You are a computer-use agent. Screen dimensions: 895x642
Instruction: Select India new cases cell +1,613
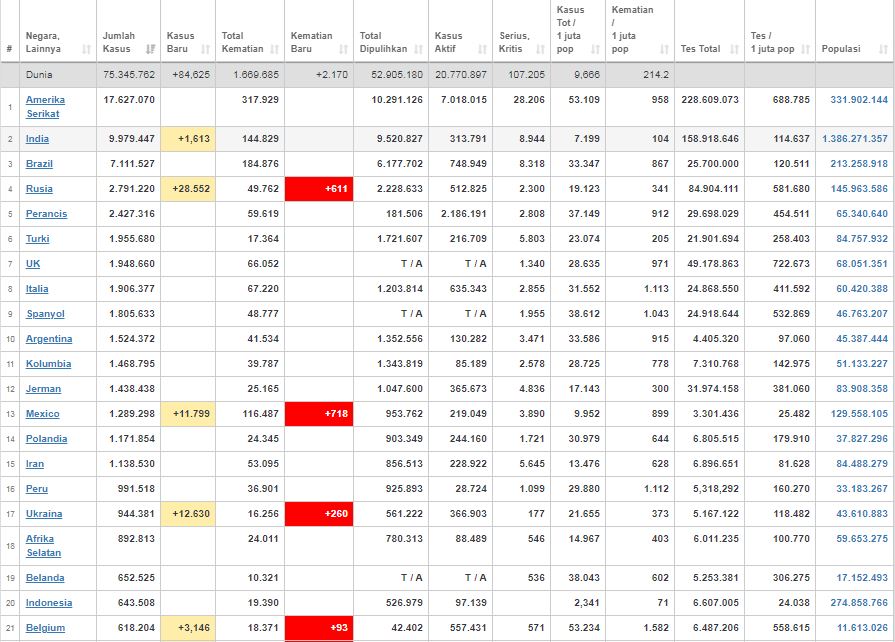tap(188, 139)
